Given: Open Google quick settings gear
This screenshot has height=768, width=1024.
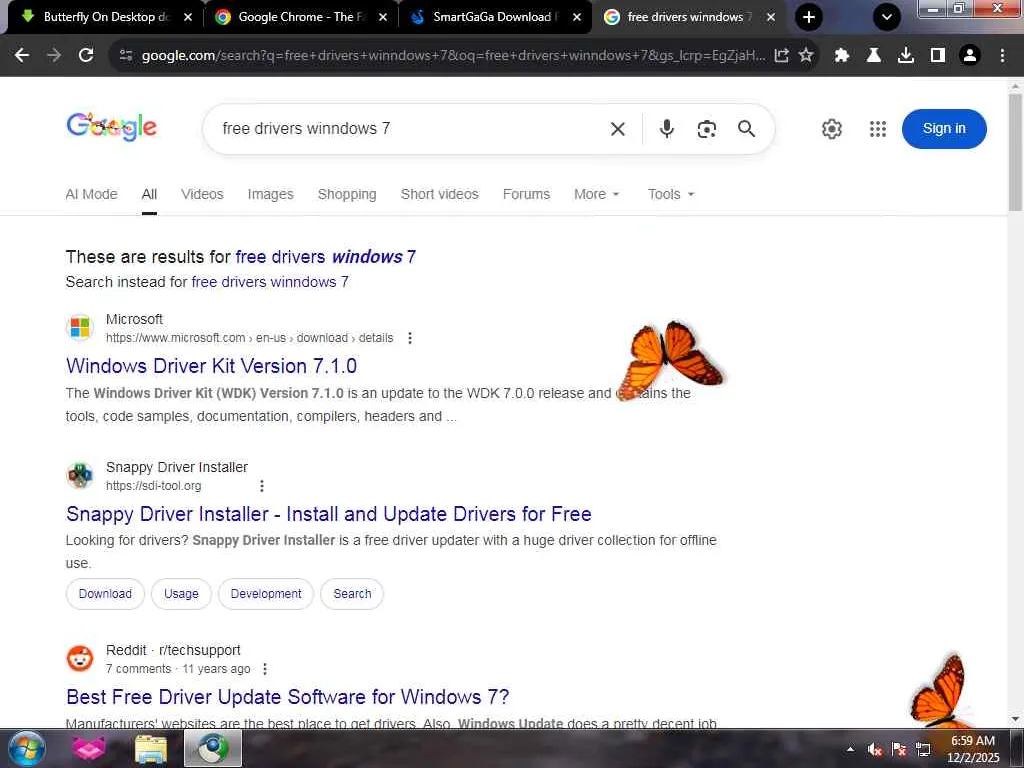Looking at the screenshot, I should point(831,129).
